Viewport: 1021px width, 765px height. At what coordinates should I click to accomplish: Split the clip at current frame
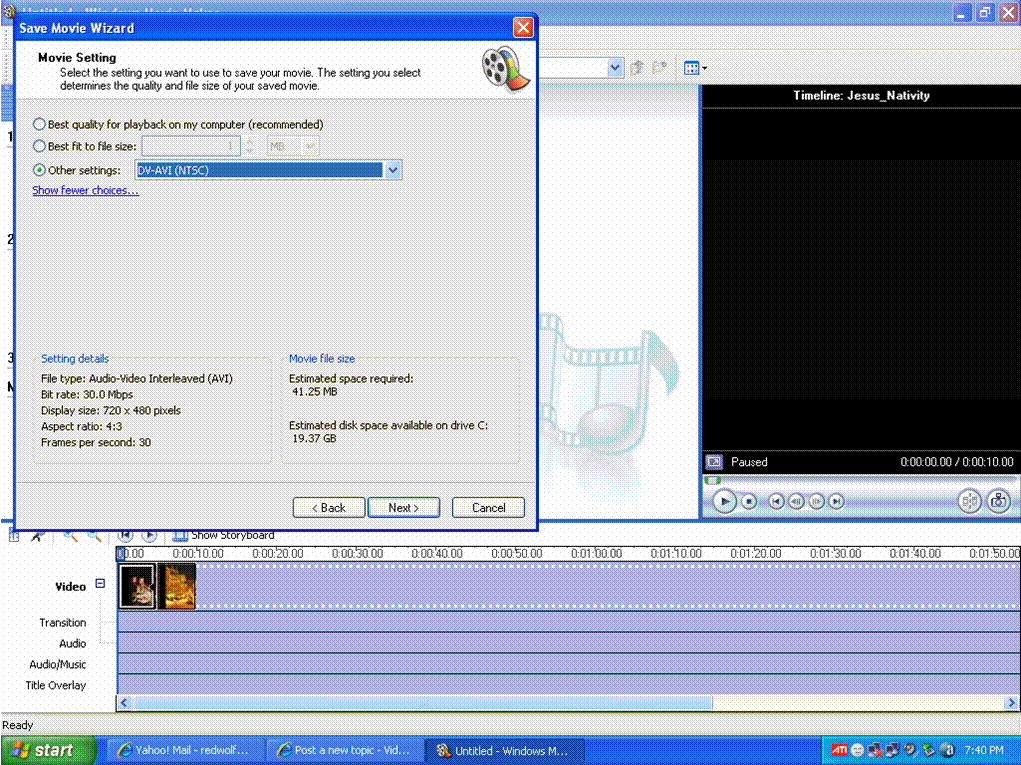970,501
